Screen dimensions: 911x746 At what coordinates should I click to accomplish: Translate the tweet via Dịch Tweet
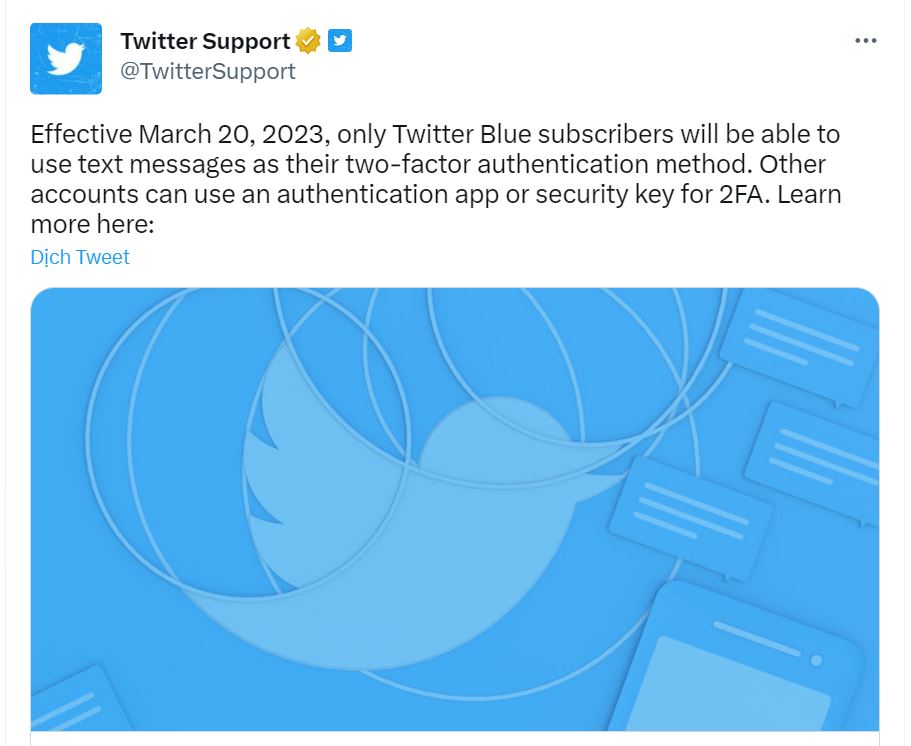tap(80, 257)
